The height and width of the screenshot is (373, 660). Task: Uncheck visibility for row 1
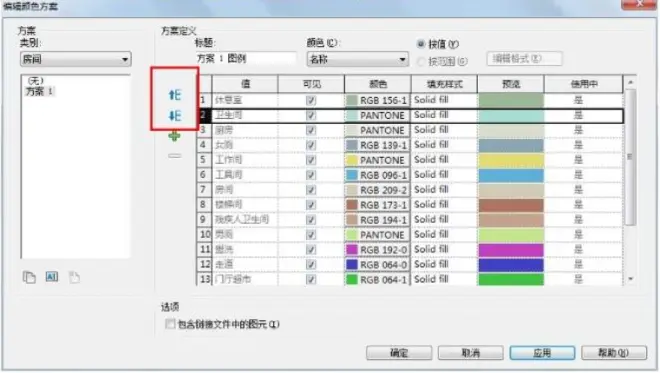pyautogui.click(x=311, y=100)
